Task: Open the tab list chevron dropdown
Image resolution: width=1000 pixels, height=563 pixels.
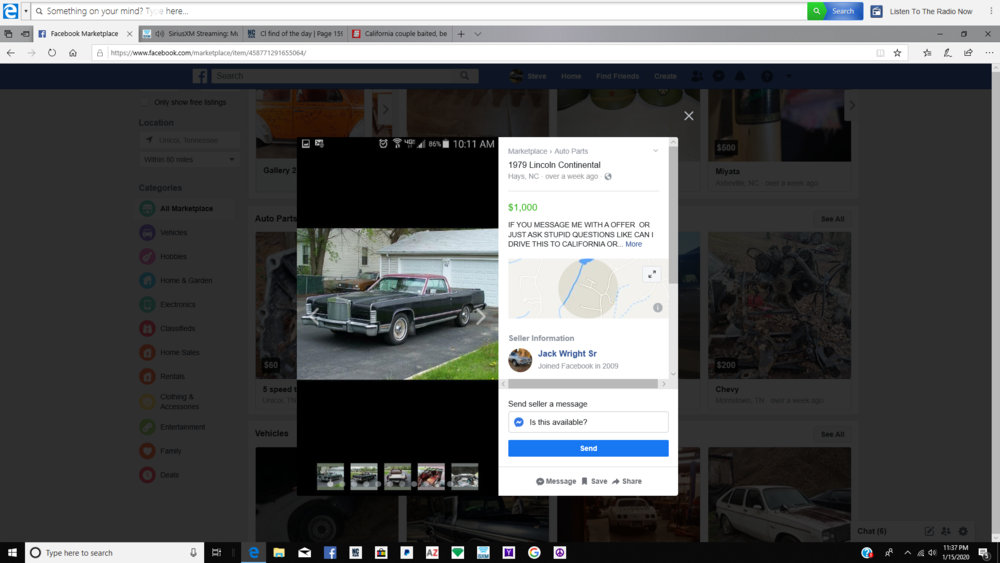Action: pos(478,34)
